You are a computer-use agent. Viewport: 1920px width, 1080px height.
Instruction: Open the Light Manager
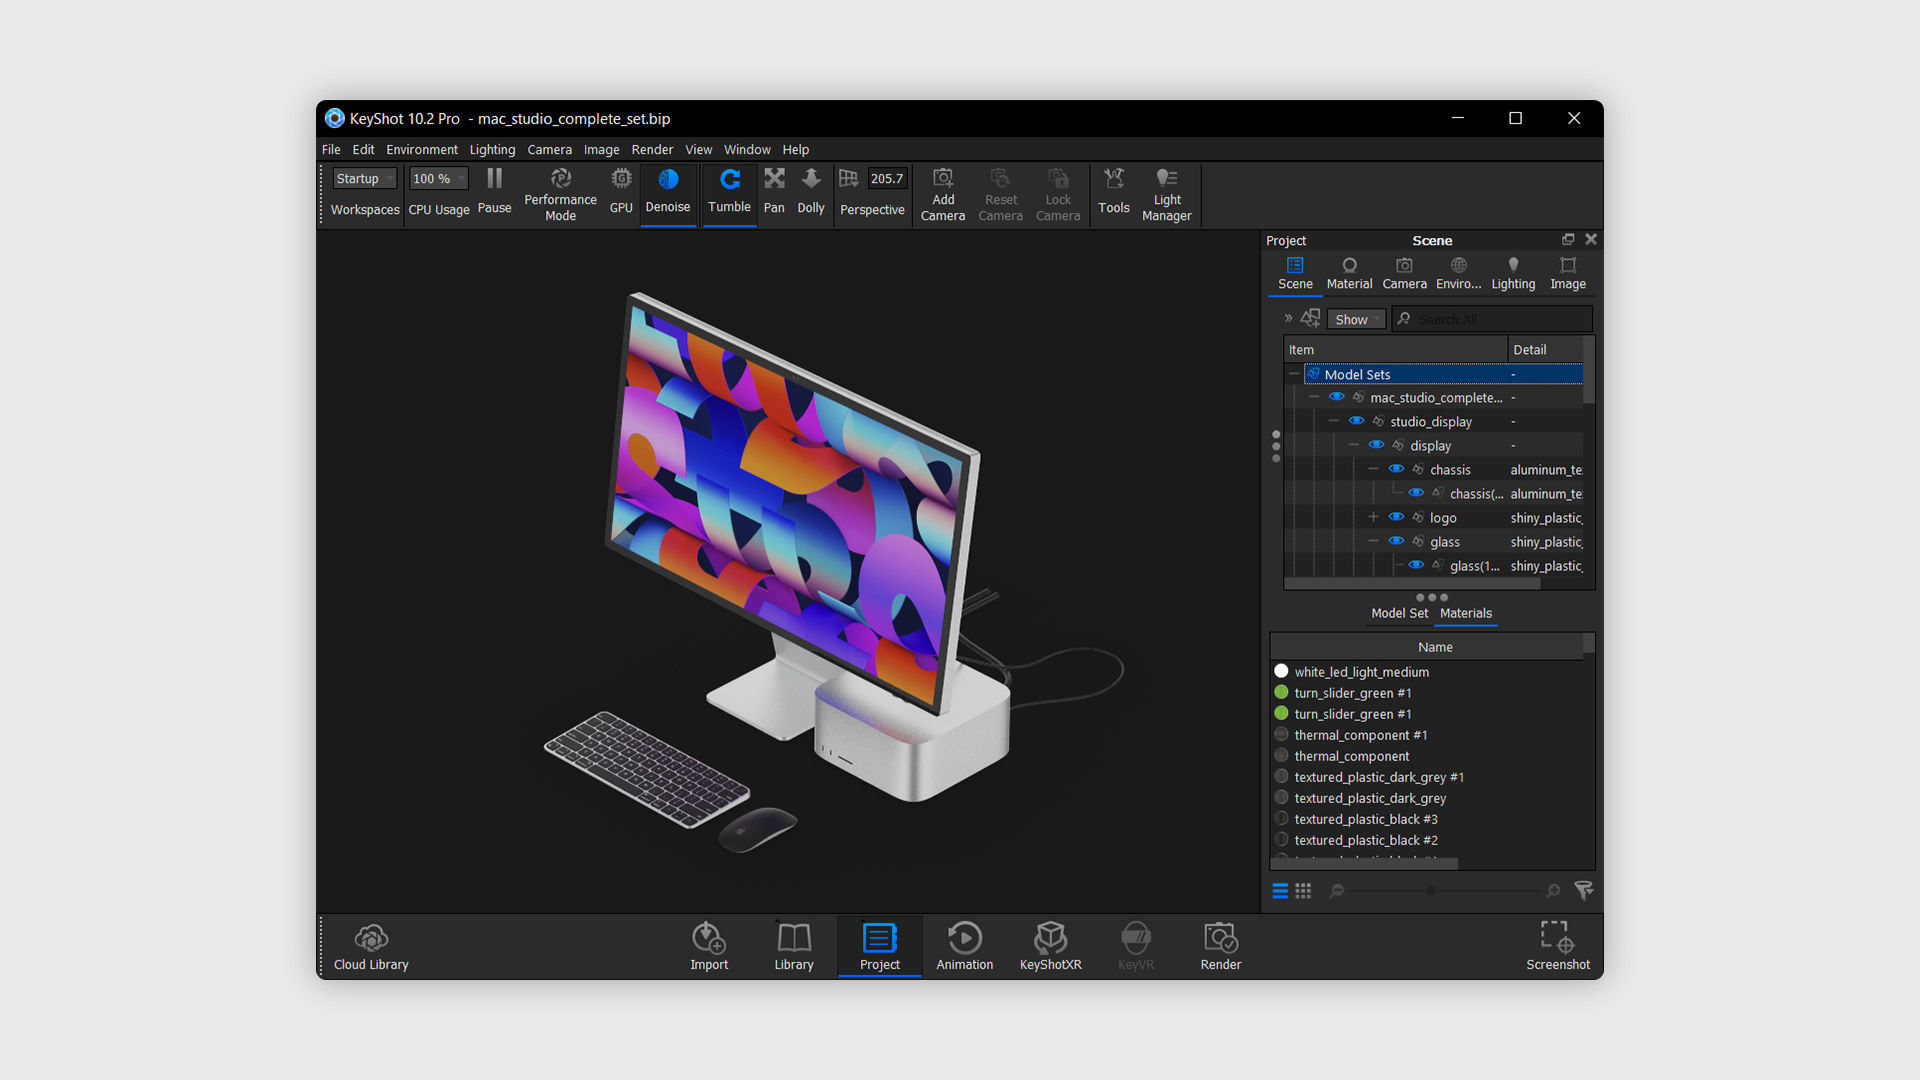[x=1167, y=194]
